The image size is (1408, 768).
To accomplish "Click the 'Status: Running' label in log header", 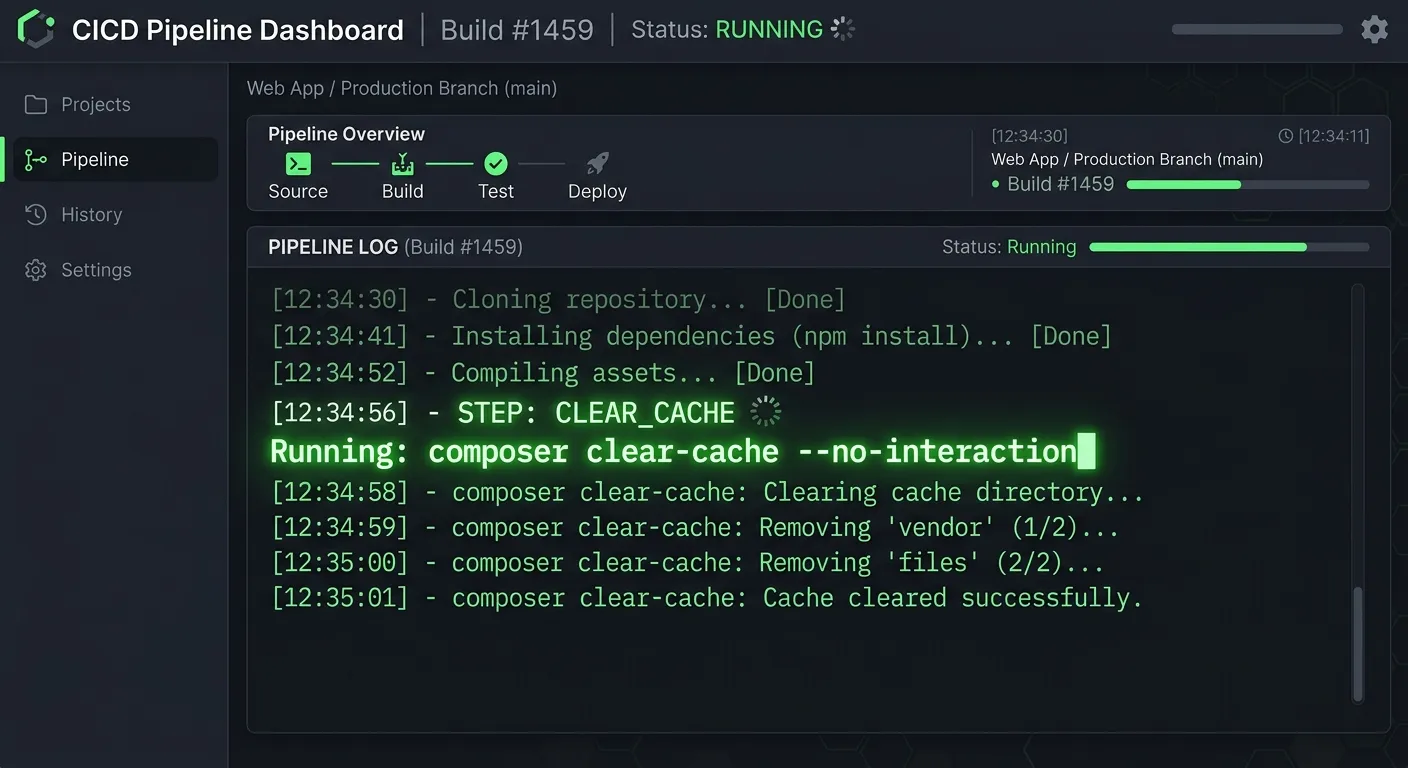I will tap(1009, 247).
